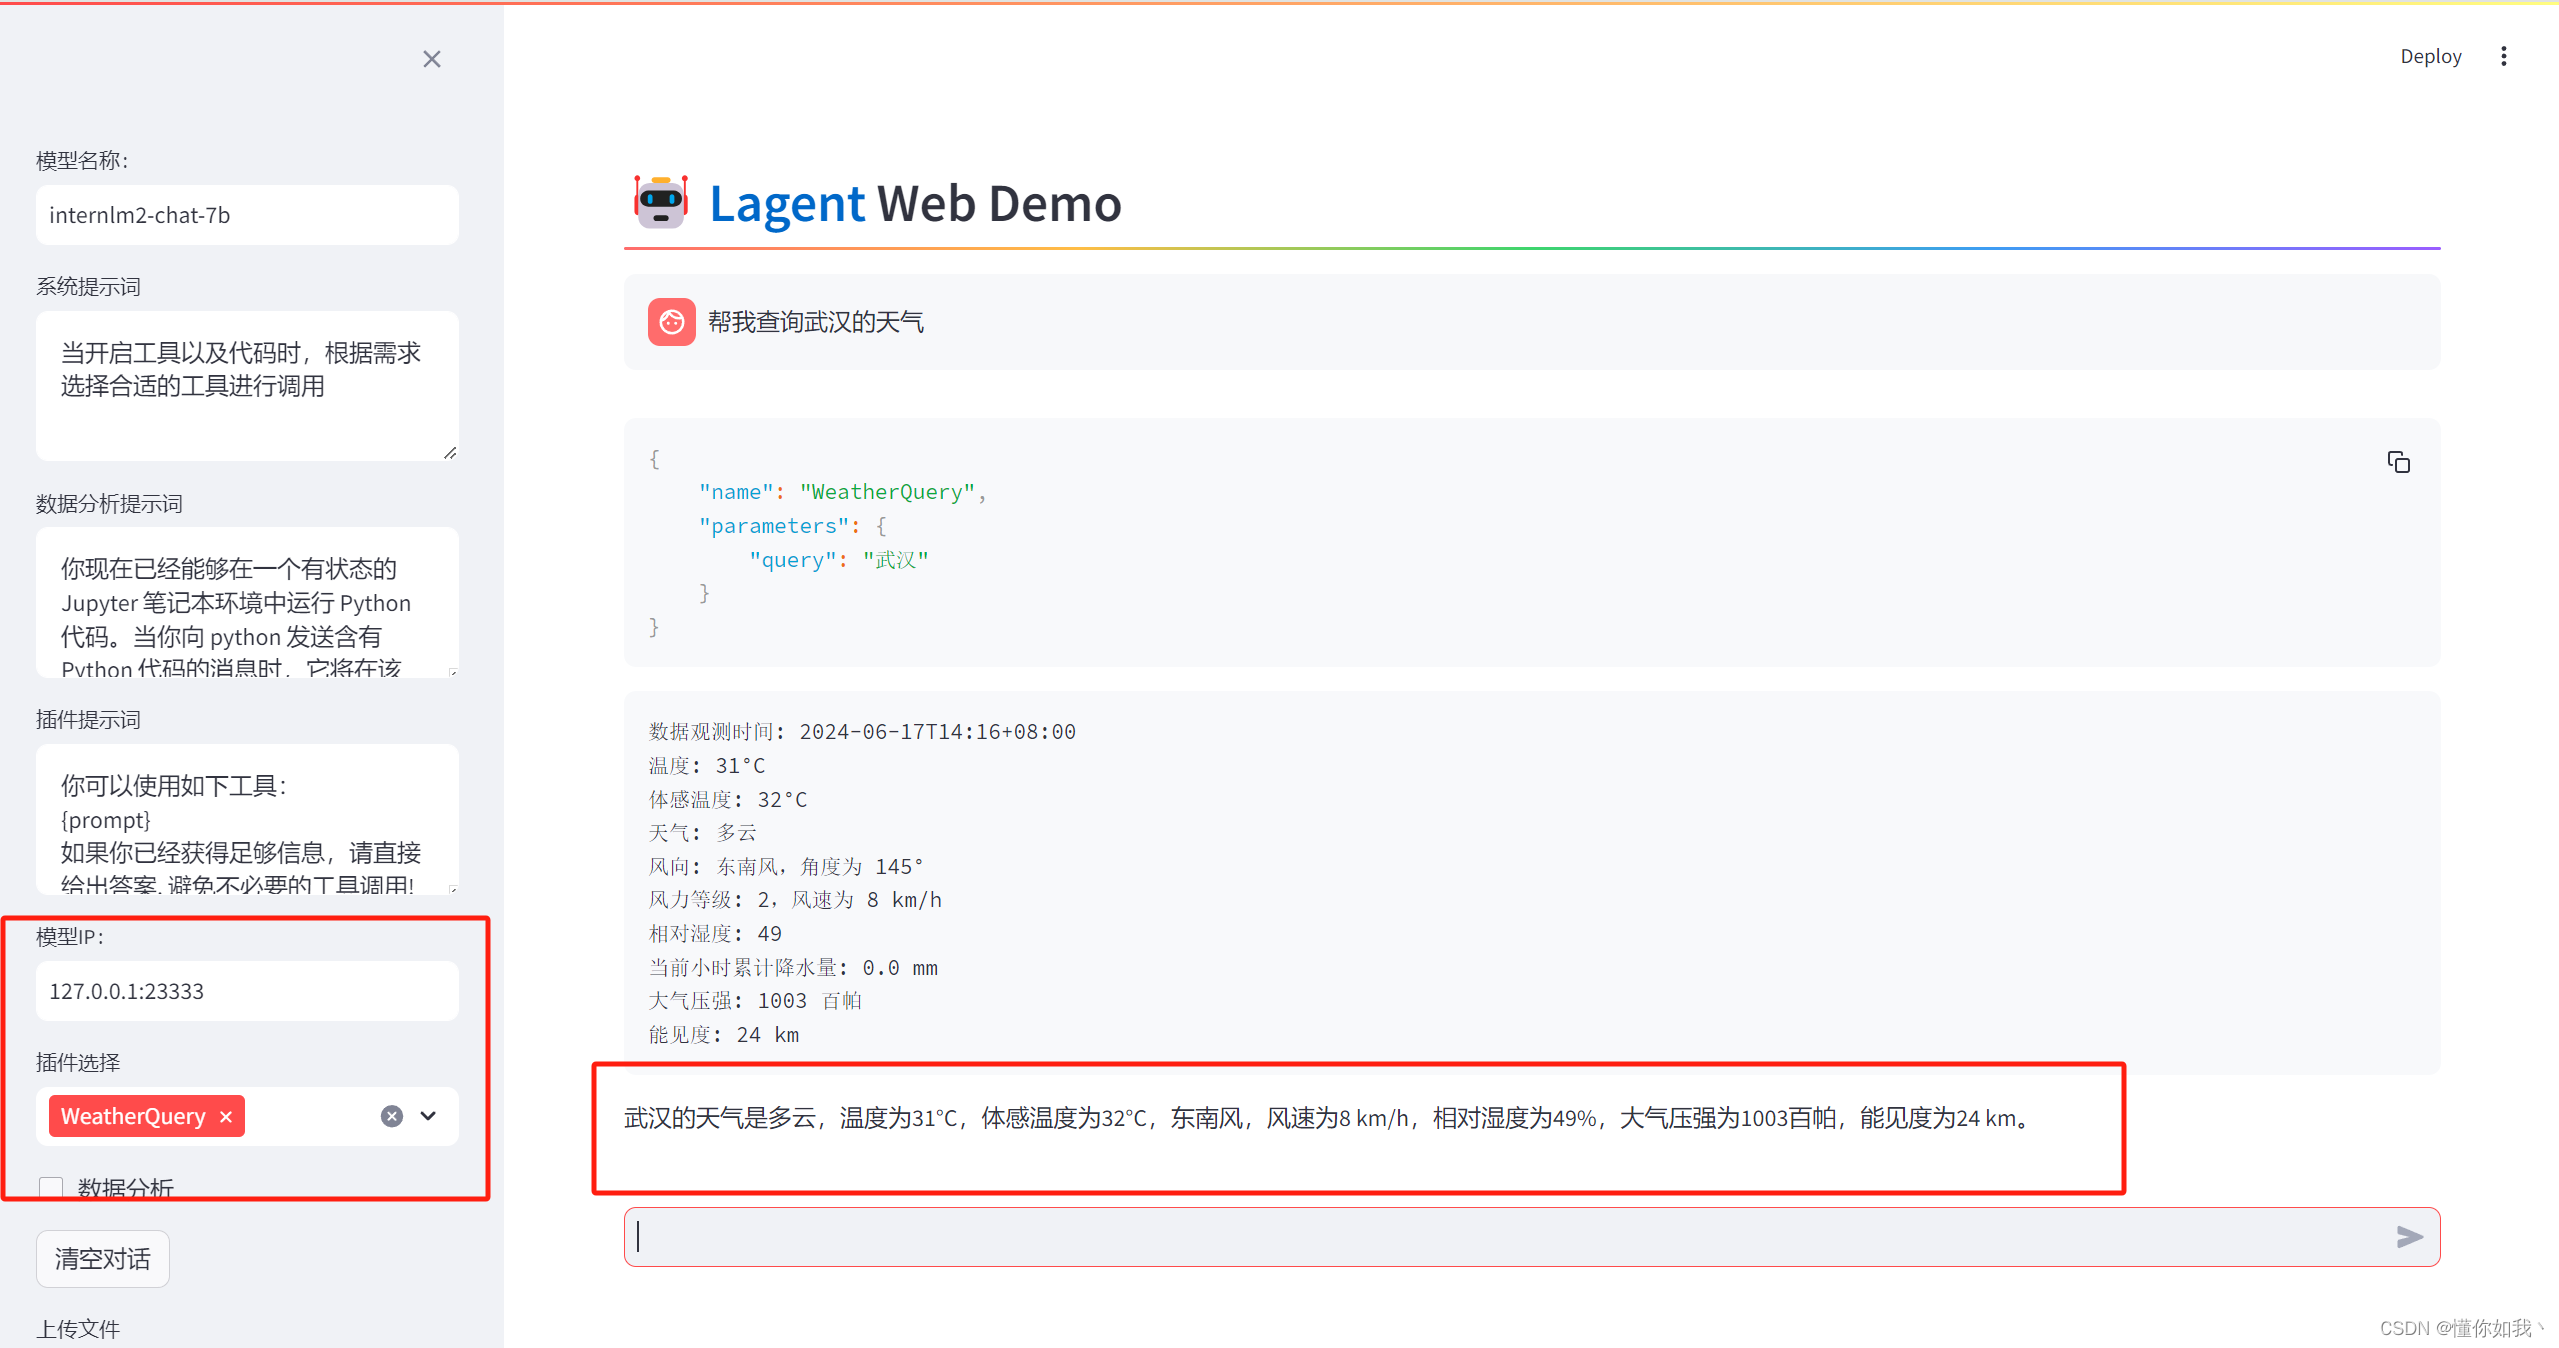Click the query value "武汉" in JSON
This screenshot has height=1348, width=2559.
[x=896, y=560]
